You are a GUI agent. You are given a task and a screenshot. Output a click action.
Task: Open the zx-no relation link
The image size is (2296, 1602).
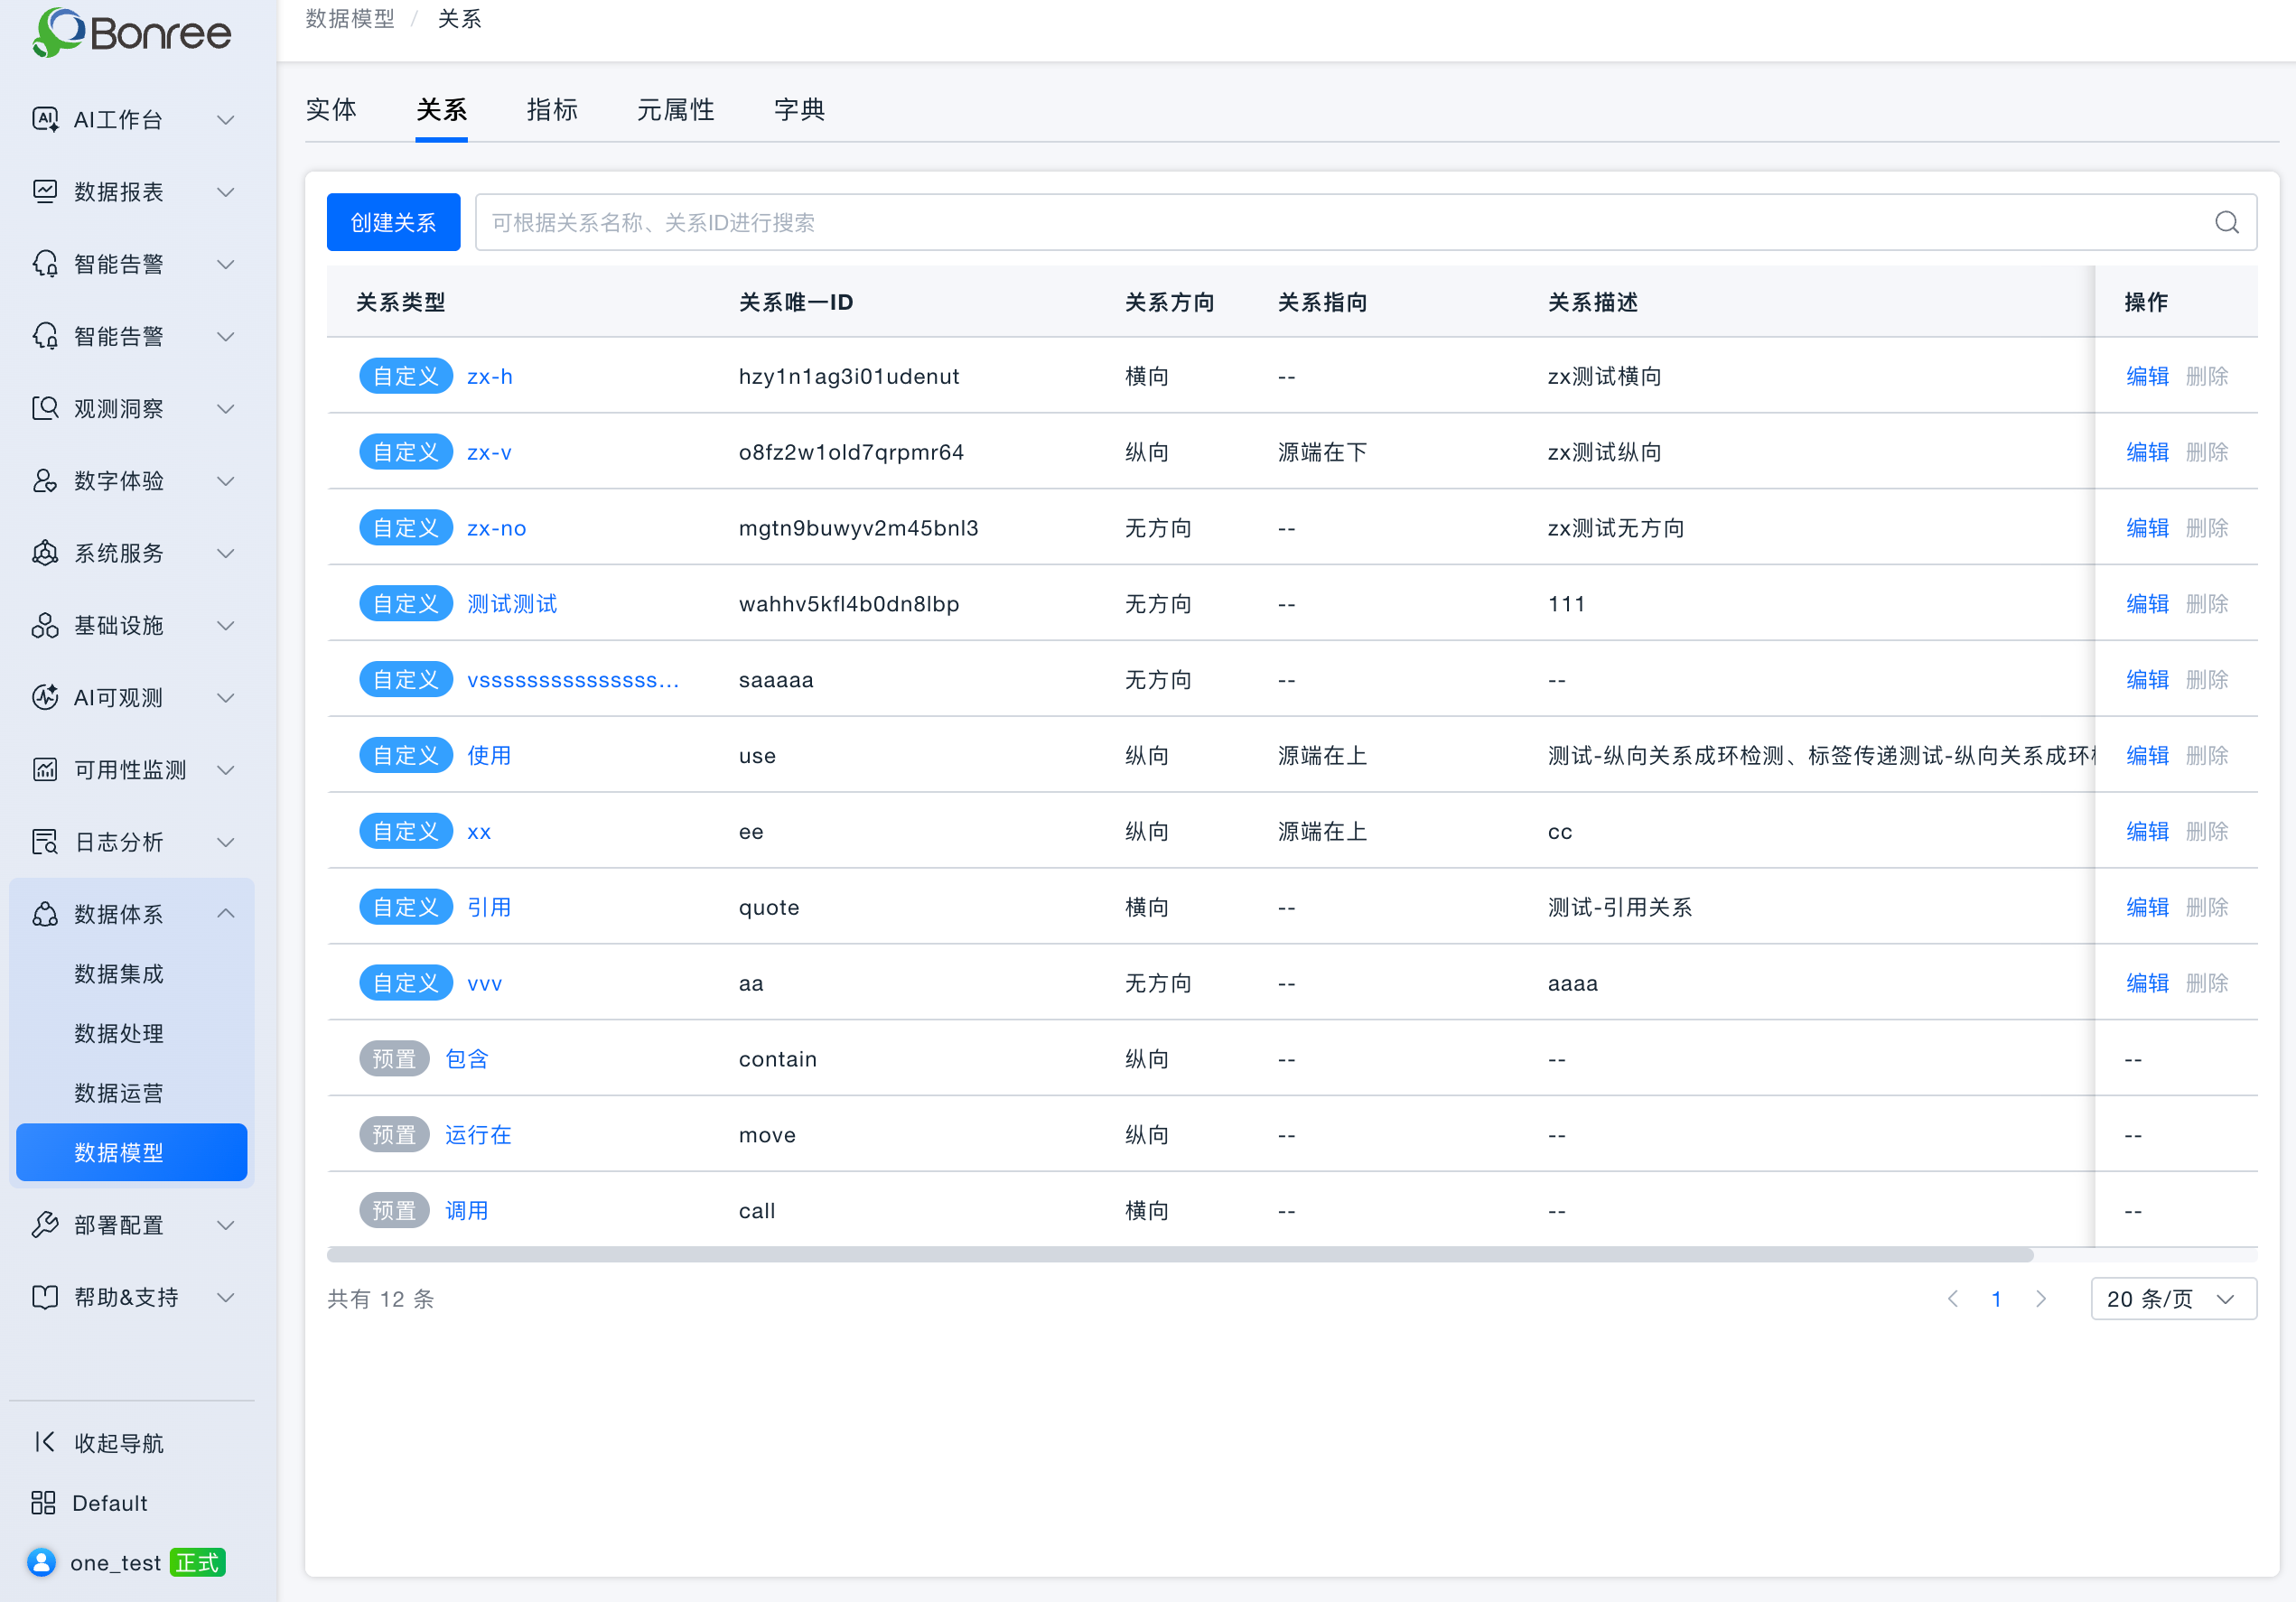point(496,528)
